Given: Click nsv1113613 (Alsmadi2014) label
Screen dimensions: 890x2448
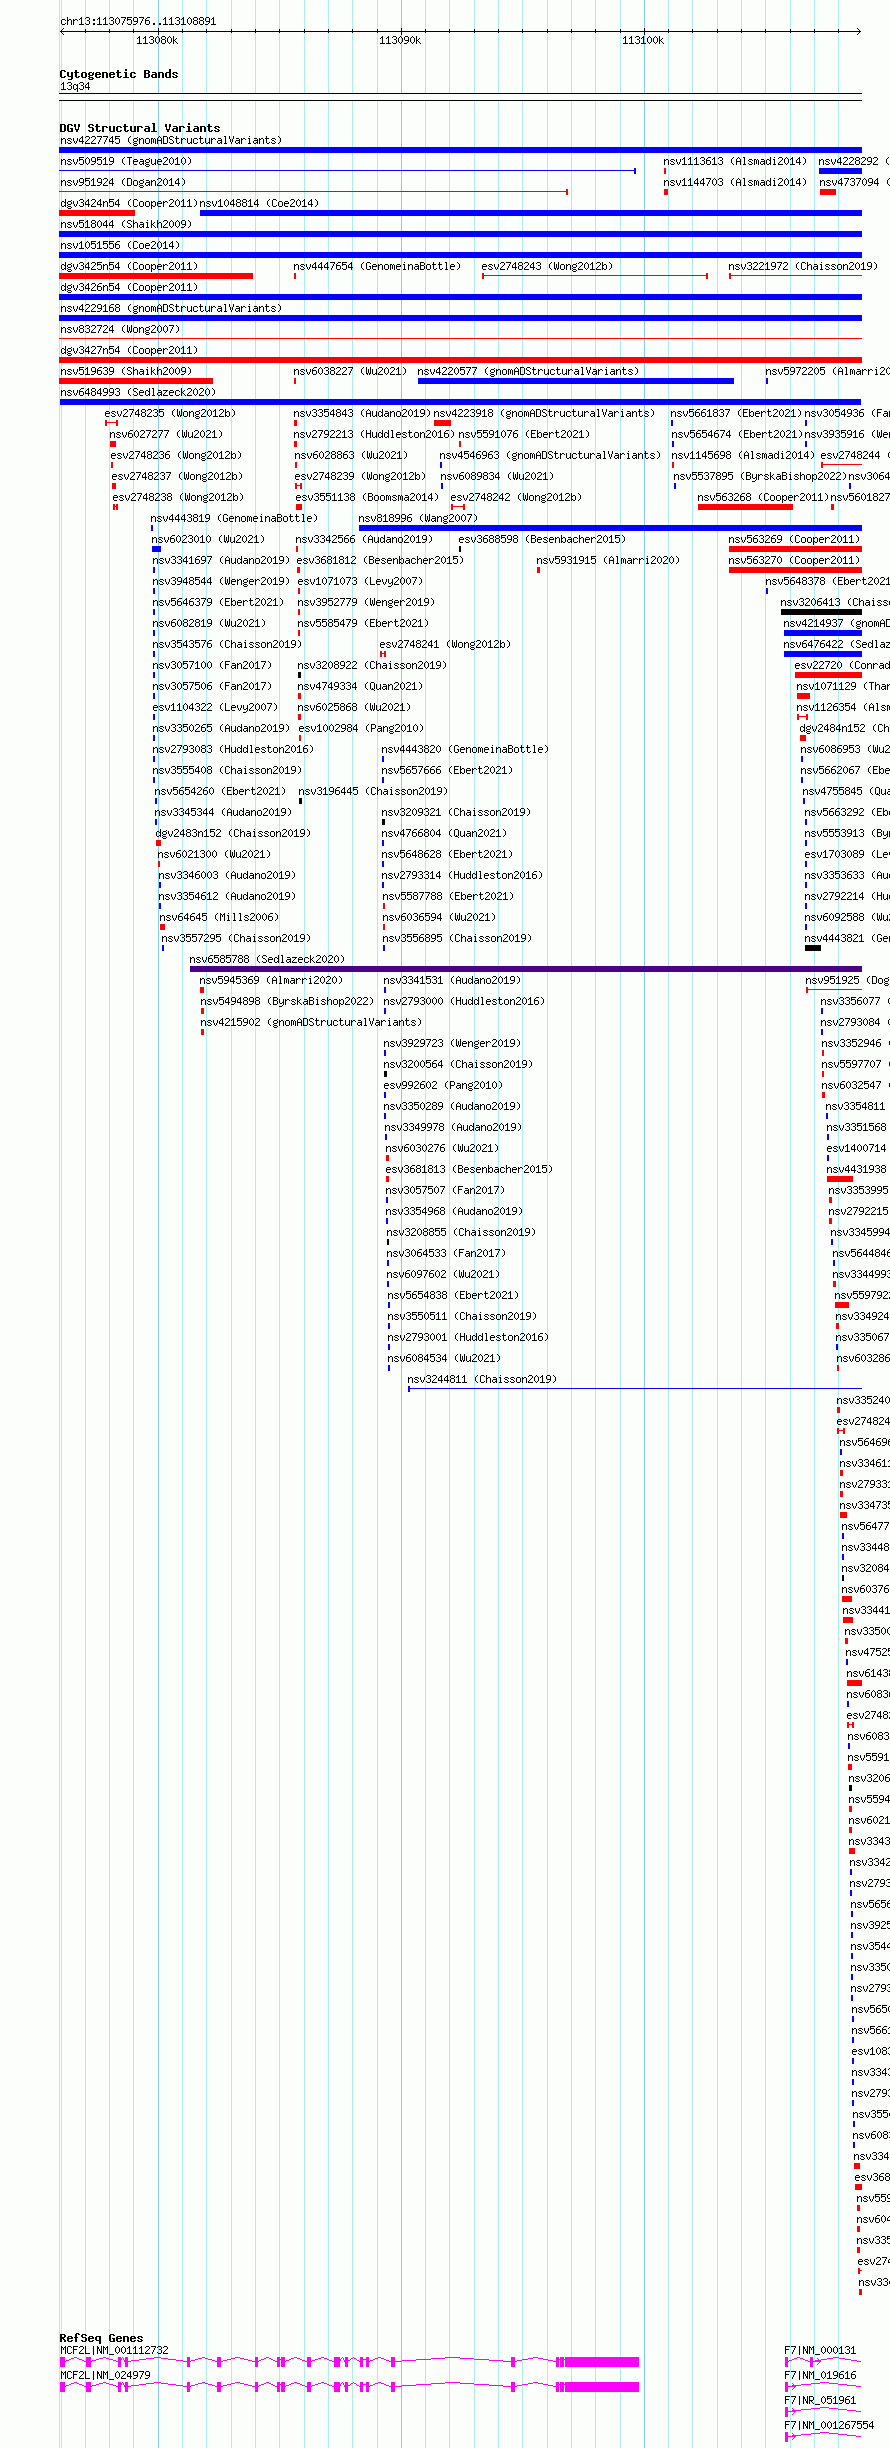Looking at the screenshot, I should (x=735, y=161).
